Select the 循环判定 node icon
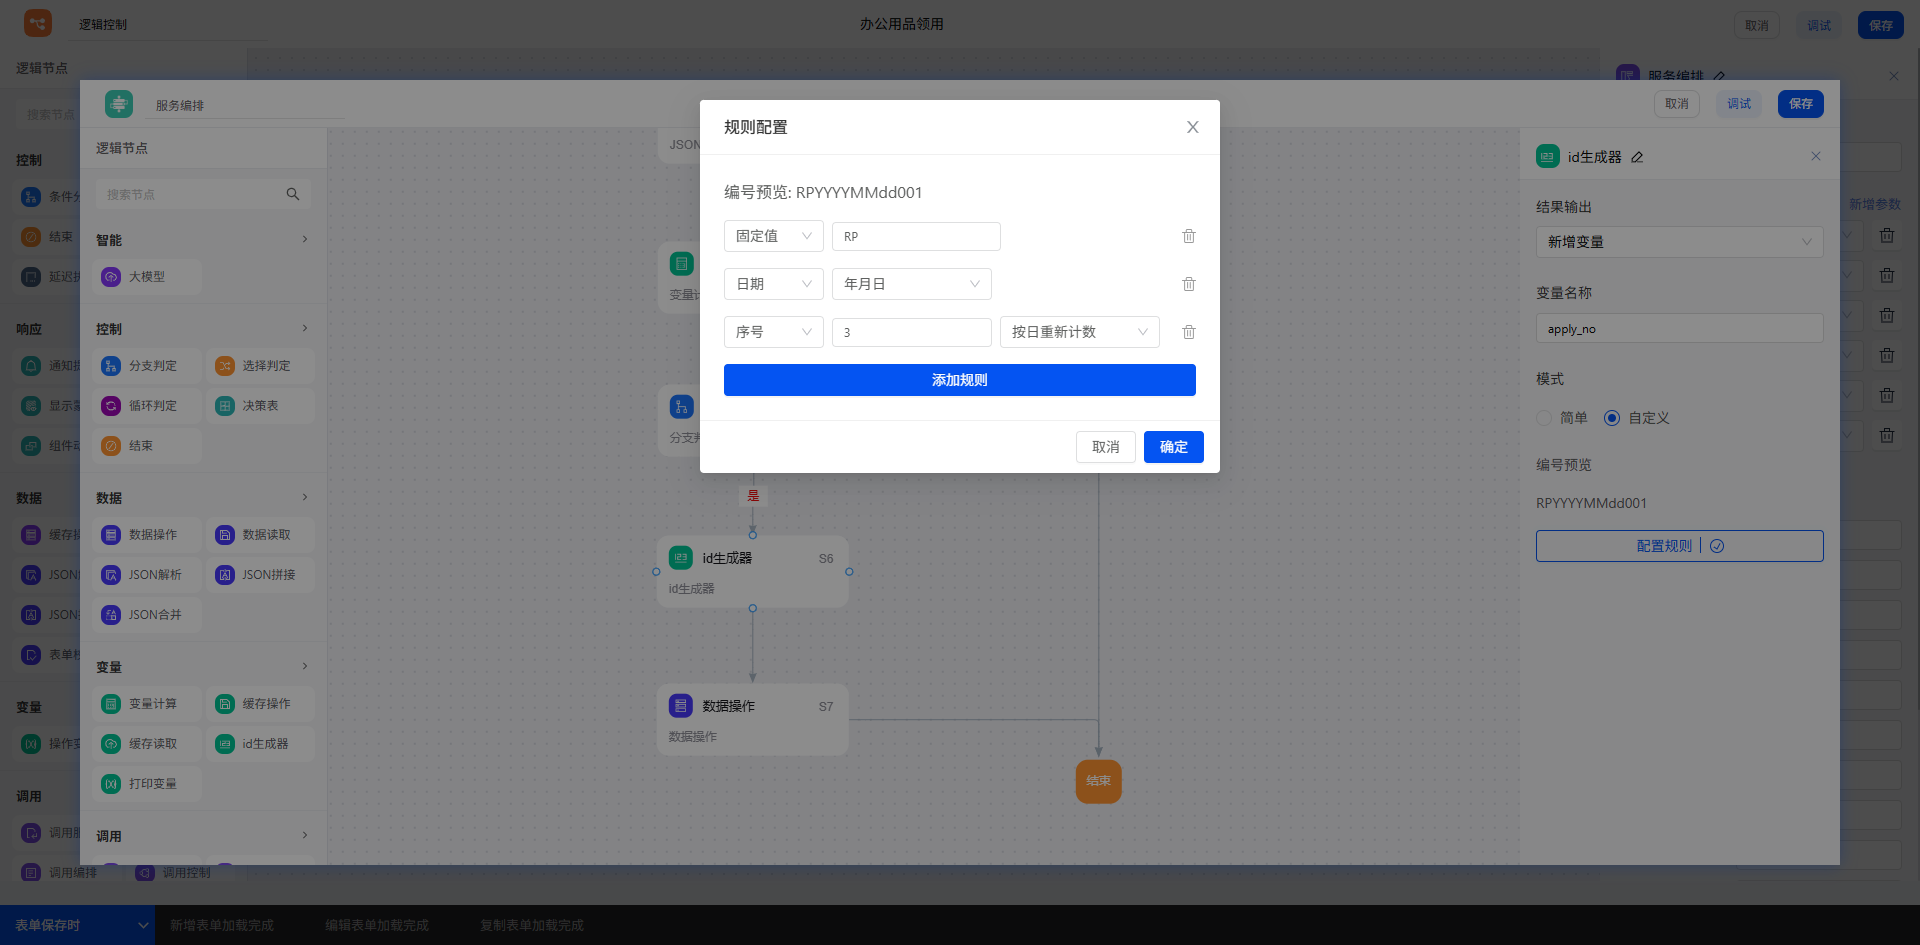Viewport: 1920px width, 945px height. point(111,406)
